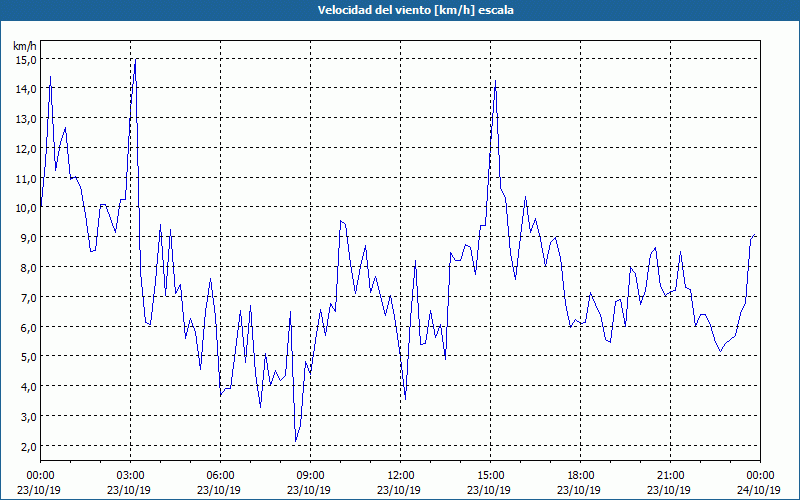The width and height of the screenshot is (800, 500).
Task: Select the 6,0 y-axis label
Action: 28,328
